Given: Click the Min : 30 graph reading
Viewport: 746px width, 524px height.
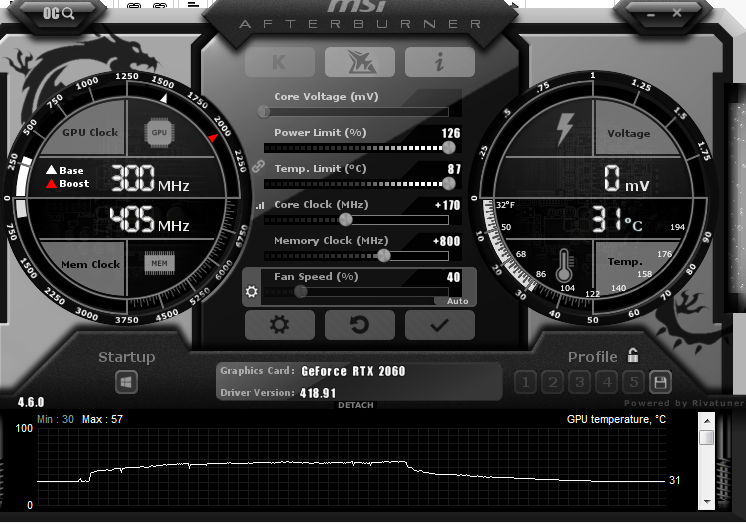Looking at the screenshot, I should click(55, 419).
